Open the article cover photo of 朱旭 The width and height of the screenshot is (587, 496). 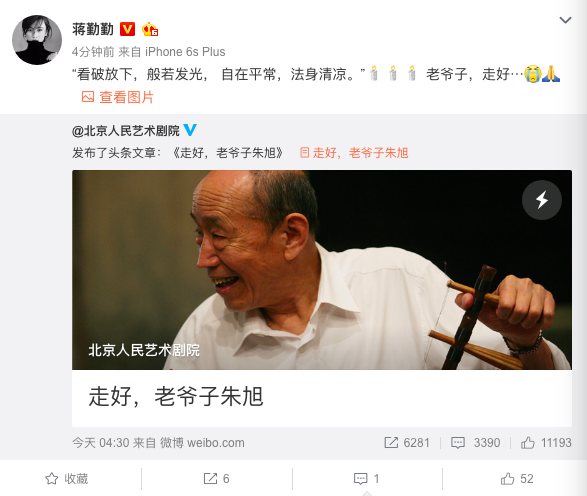click(322, 270)
